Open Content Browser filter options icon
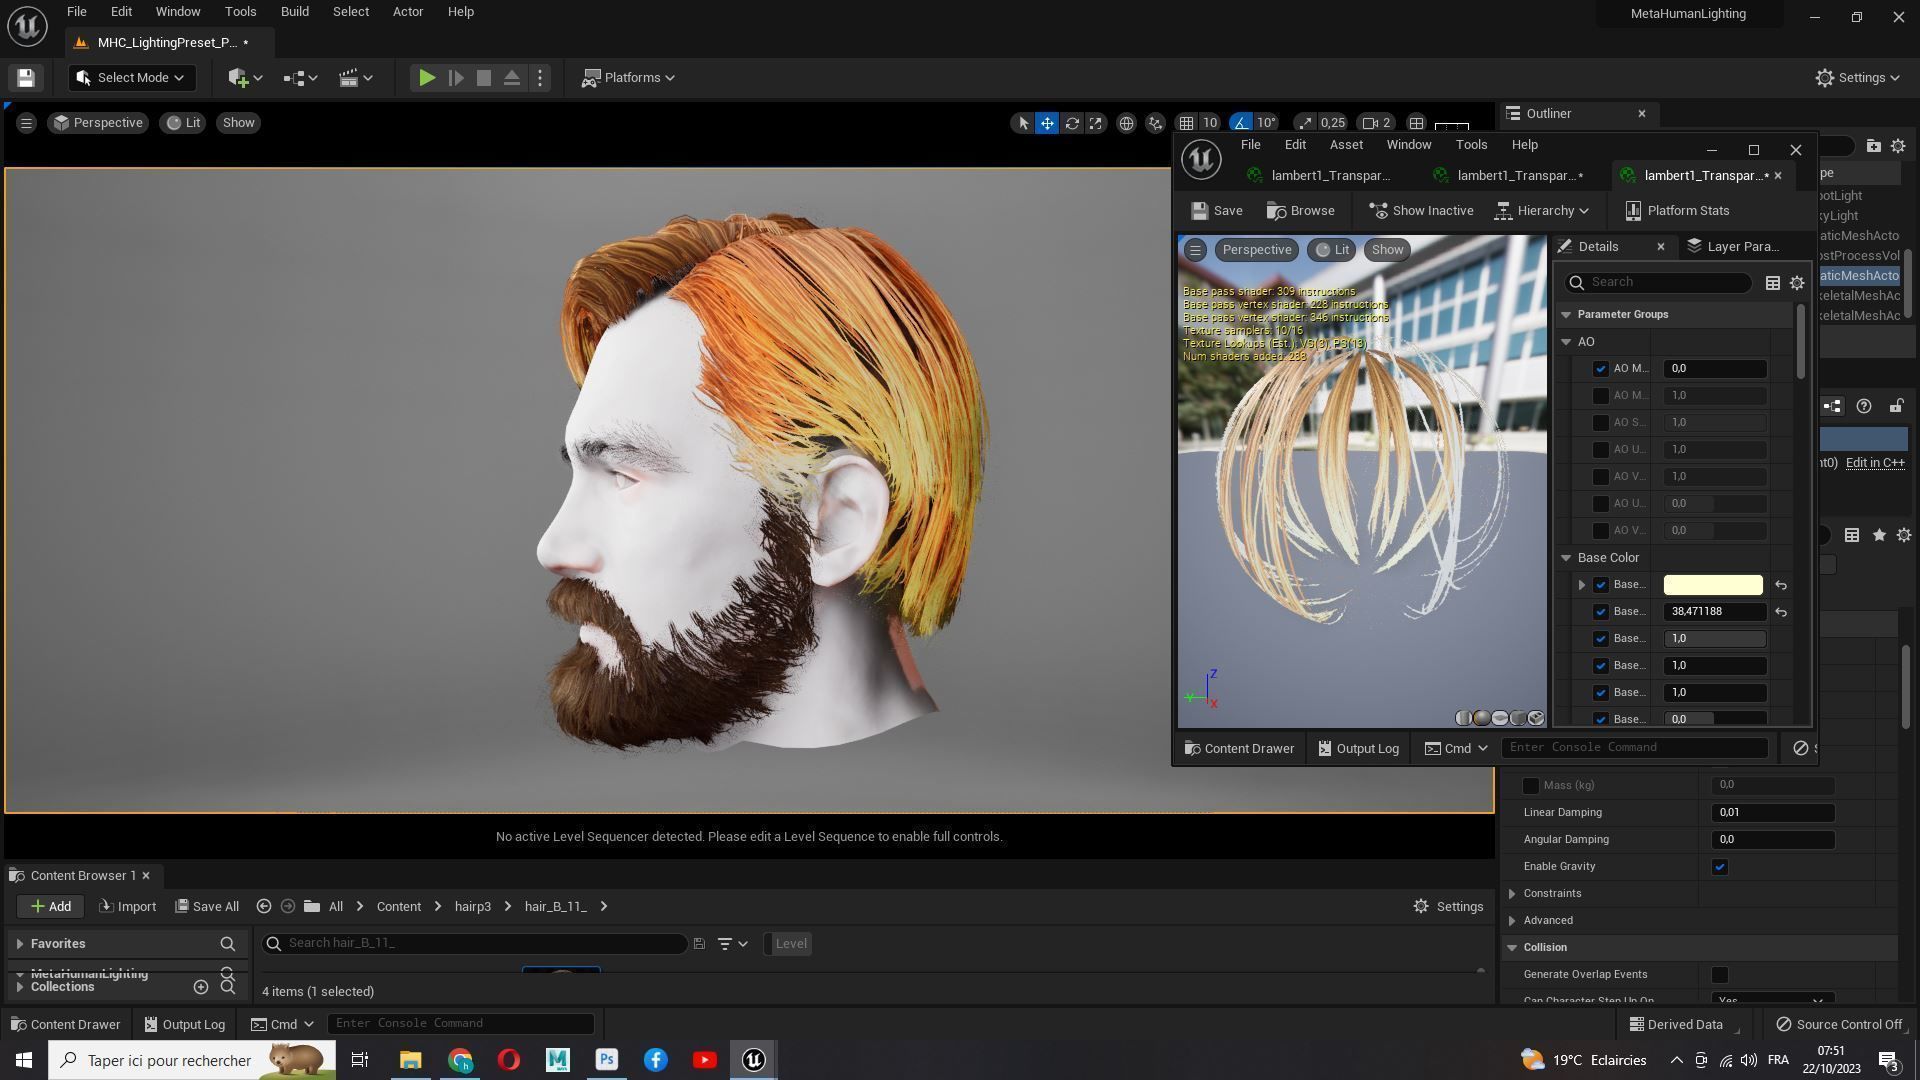This screenshot has height=1080, width=1920. (x=732, y=944)
